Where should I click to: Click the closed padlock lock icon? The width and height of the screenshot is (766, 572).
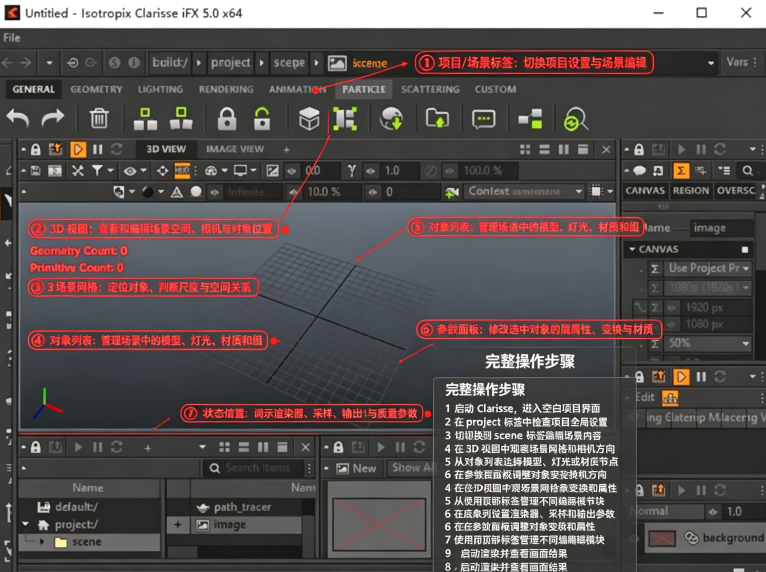coord(227,119)
